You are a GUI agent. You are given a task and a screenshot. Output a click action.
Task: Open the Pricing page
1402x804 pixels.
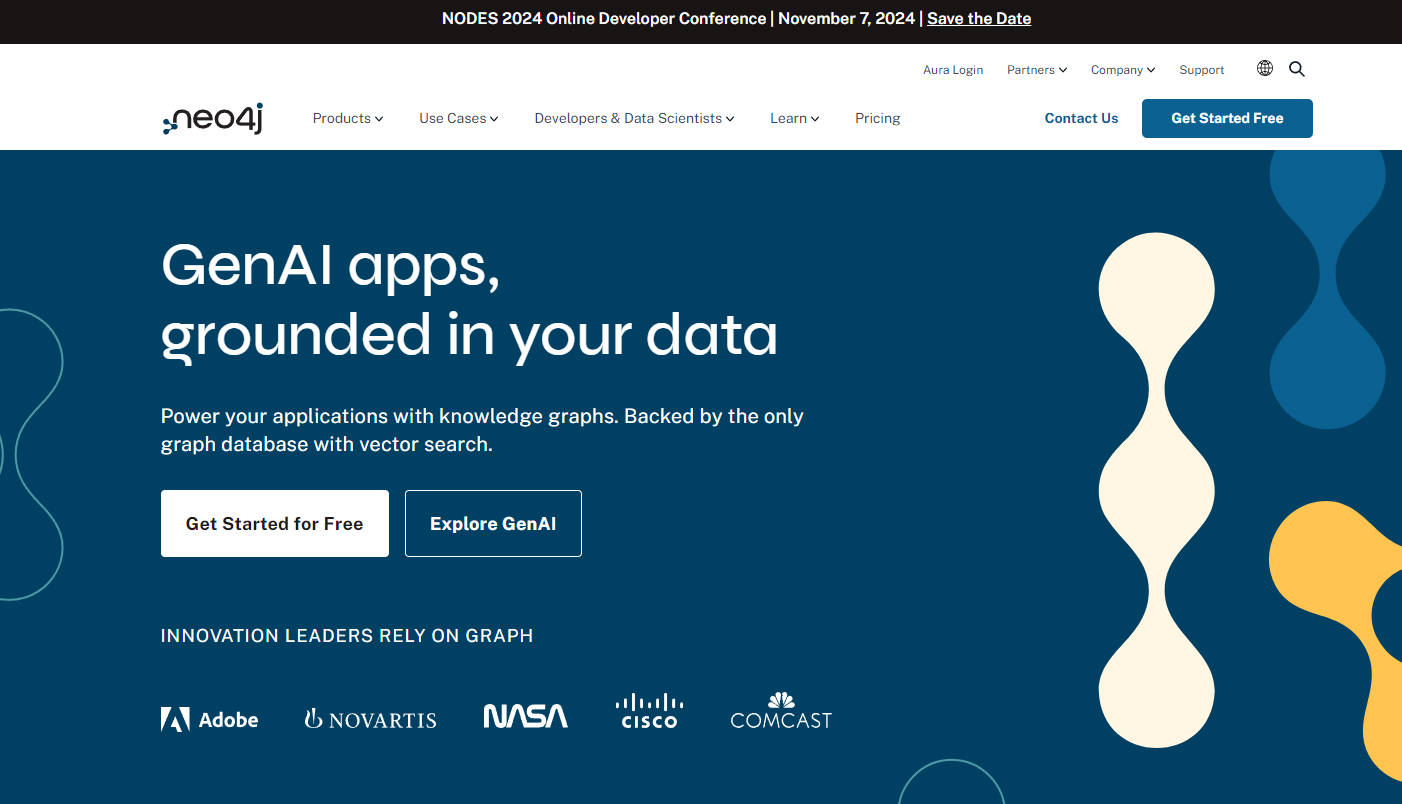click(878, 118)
